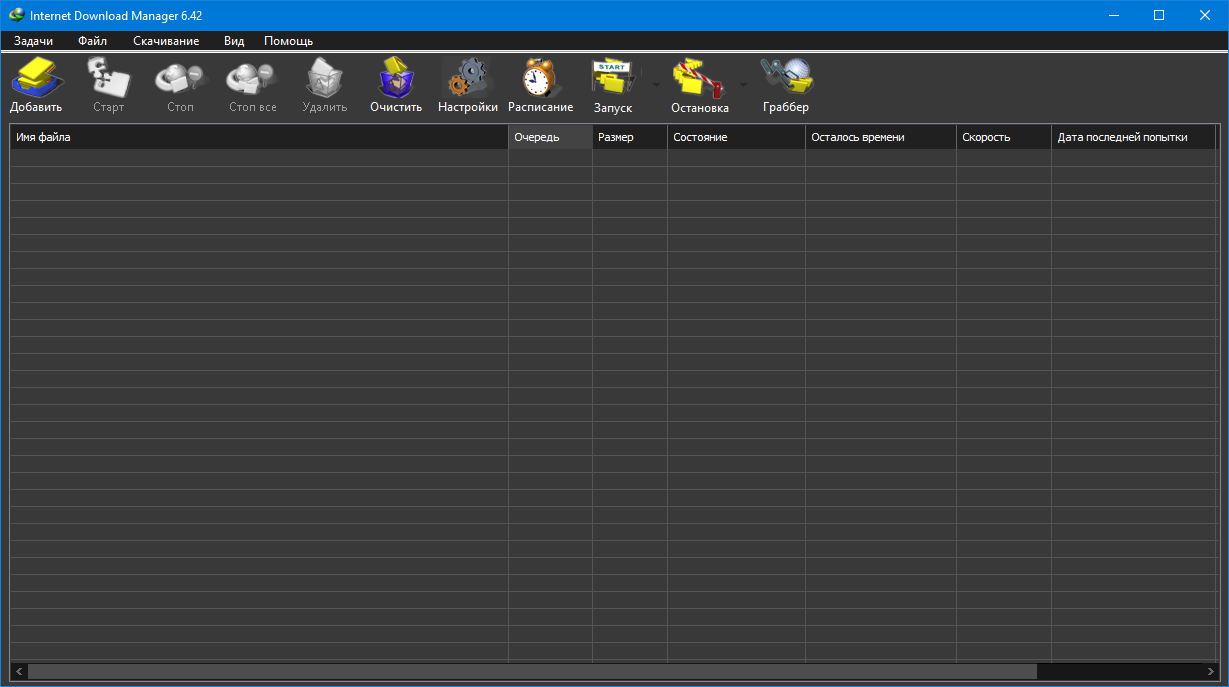Launch the Граббер (Grabber) tool icon

pos(785,78)
